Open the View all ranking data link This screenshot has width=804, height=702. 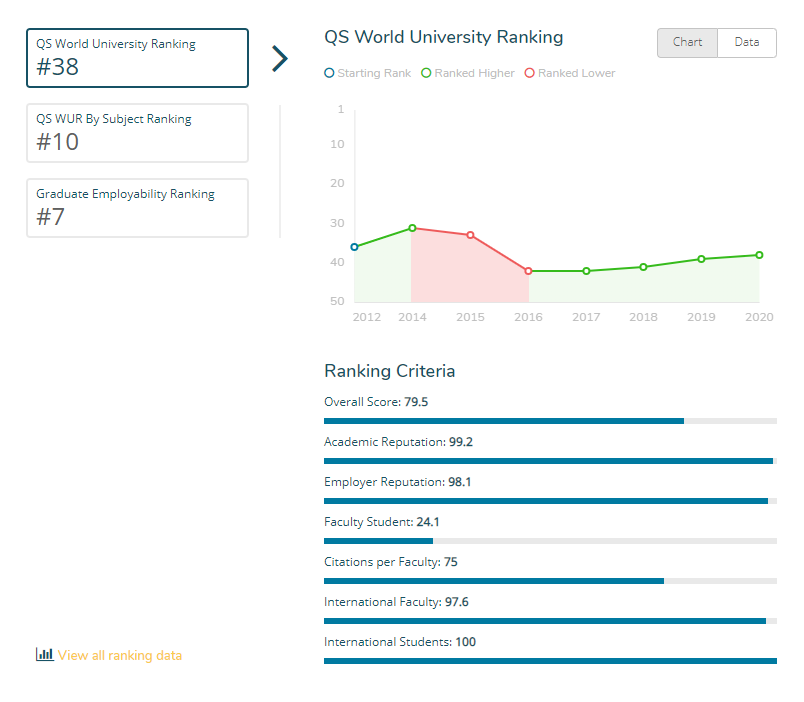(x=120, y=655)
